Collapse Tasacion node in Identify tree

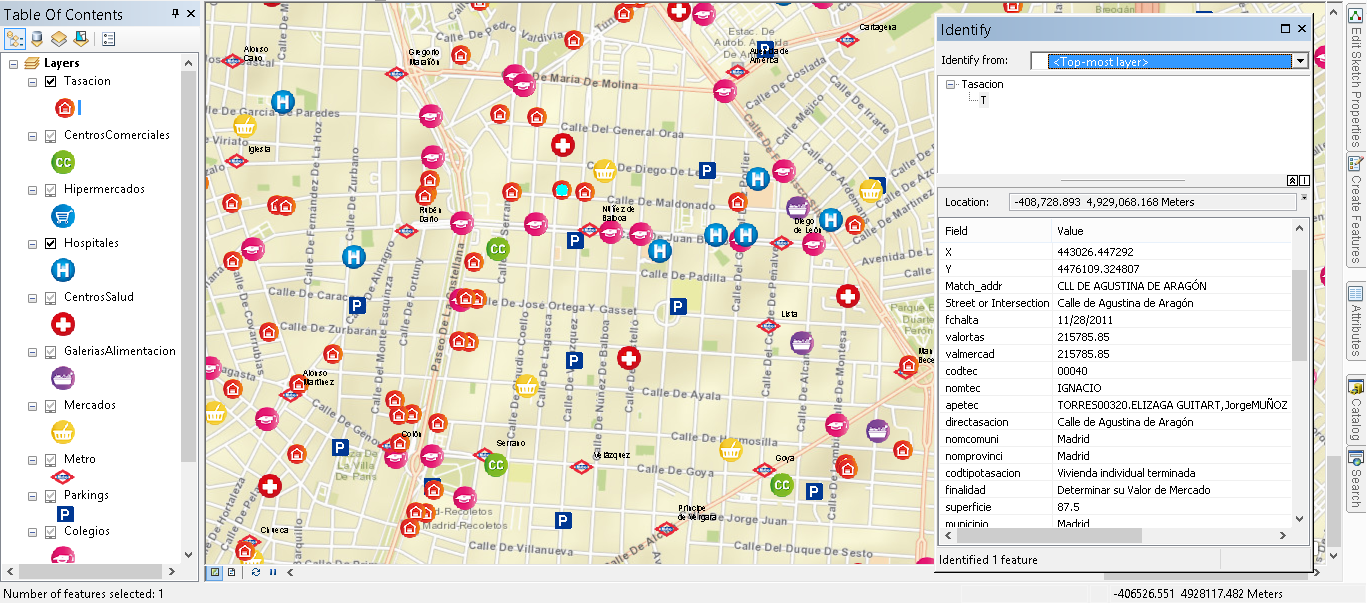coord(950,85)
